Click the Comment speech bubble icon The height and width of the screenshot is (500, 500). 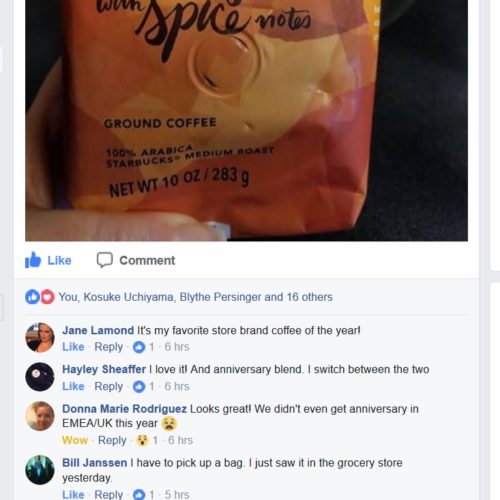105,260
